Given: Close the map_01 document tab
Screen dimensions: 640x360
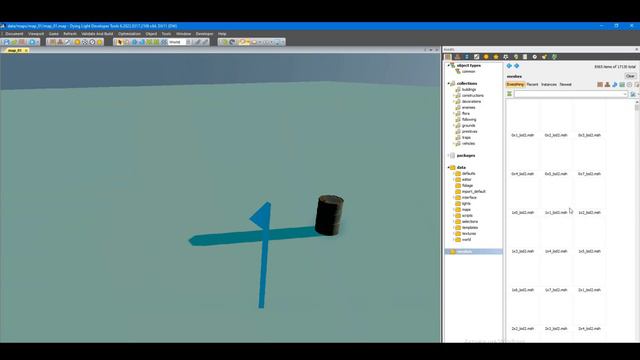Looking at the screenshot, I should (26, 50).
